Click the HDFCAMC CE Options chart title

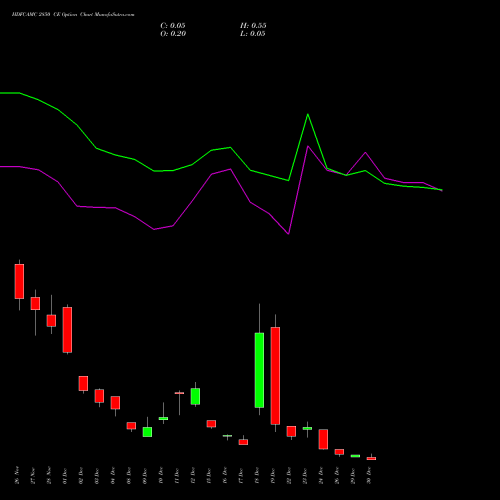point(73,15)
